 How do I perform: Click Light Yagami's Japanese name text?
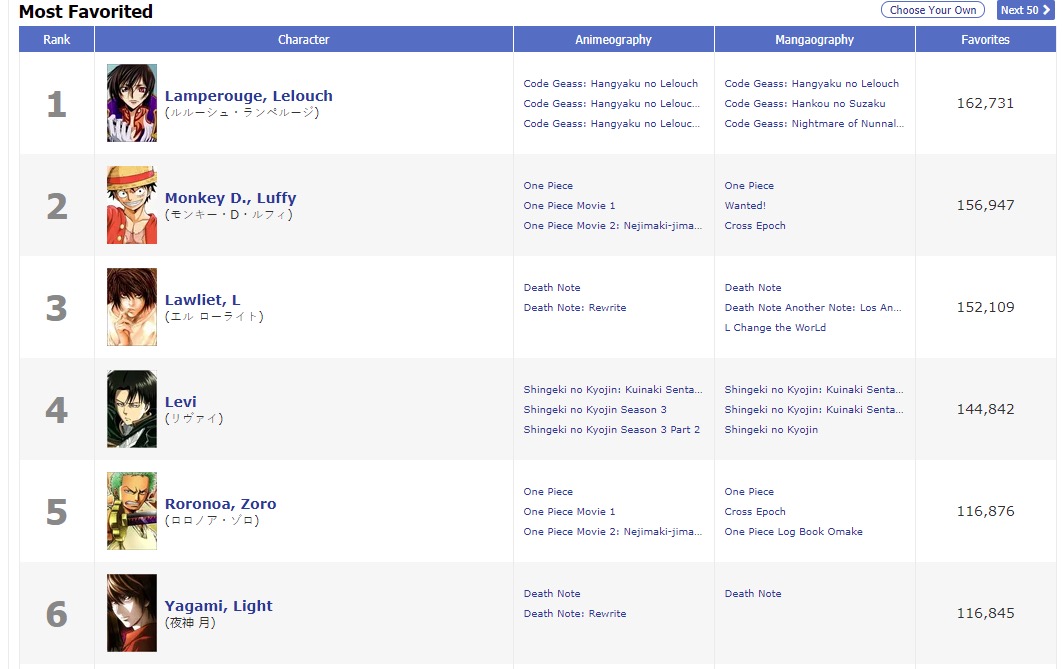(190, 622)
